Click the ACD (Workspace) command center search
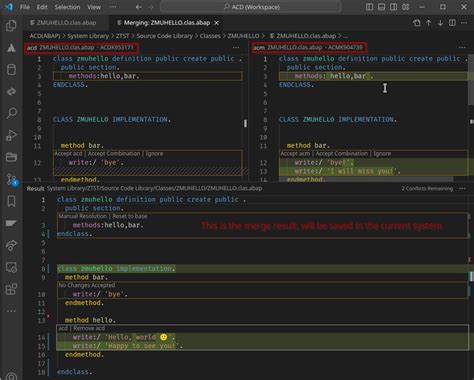Image resolution: width=474 pixels, height=380 pixels. (x=251, y=7)
